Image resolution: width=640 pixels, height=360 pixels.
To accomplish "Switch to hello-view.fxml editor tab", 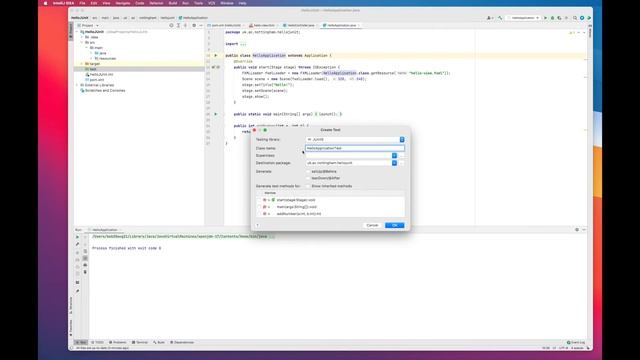I will click(263, 25).
